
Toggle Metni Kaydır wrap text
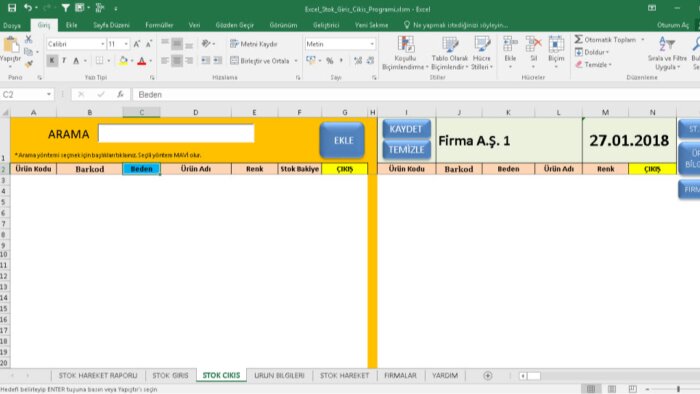[x=254, y=44]
